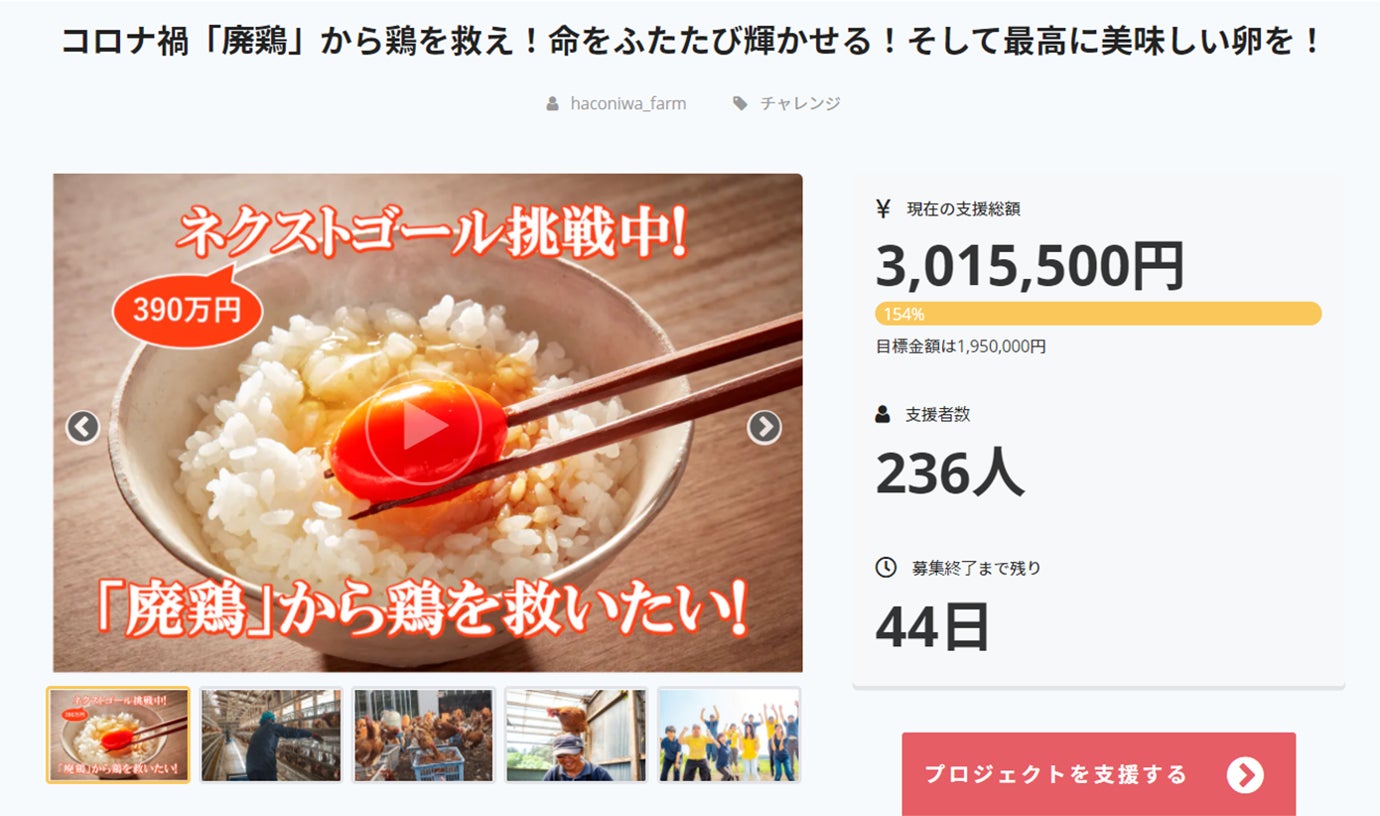The image size is (1380, 816).
Task: Select the chickens in crates thumbnail
Action: pos(423,735)
